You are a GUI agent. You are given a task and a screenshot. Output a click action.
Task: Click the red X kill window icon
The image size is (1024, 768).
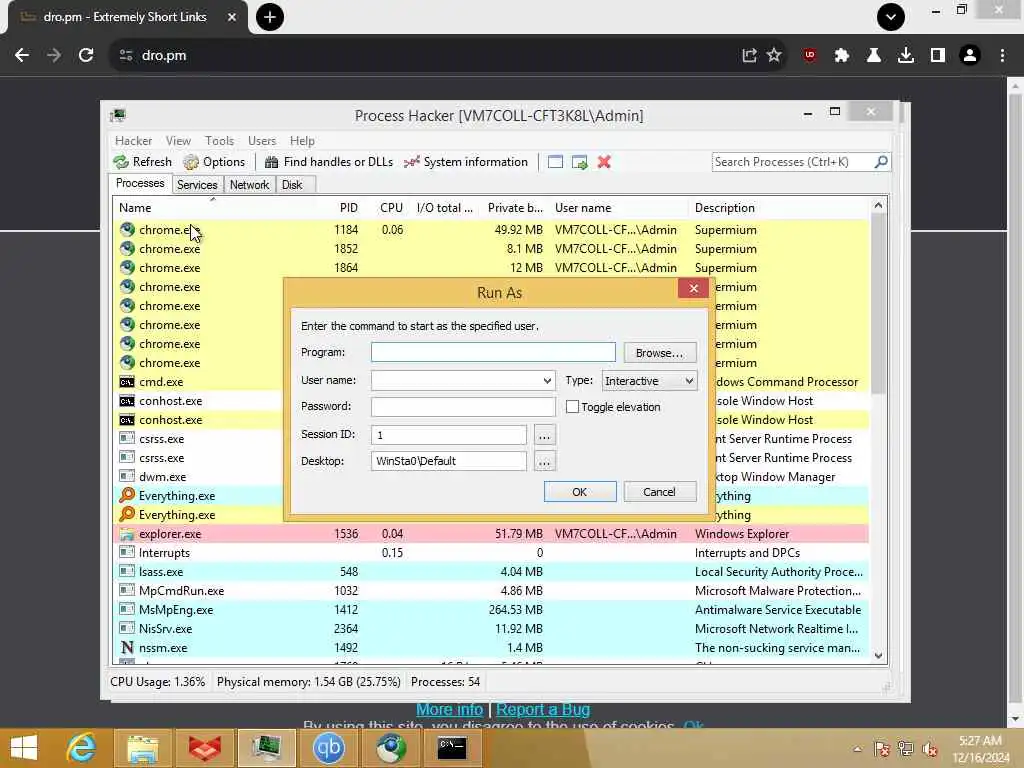[604, 162]
